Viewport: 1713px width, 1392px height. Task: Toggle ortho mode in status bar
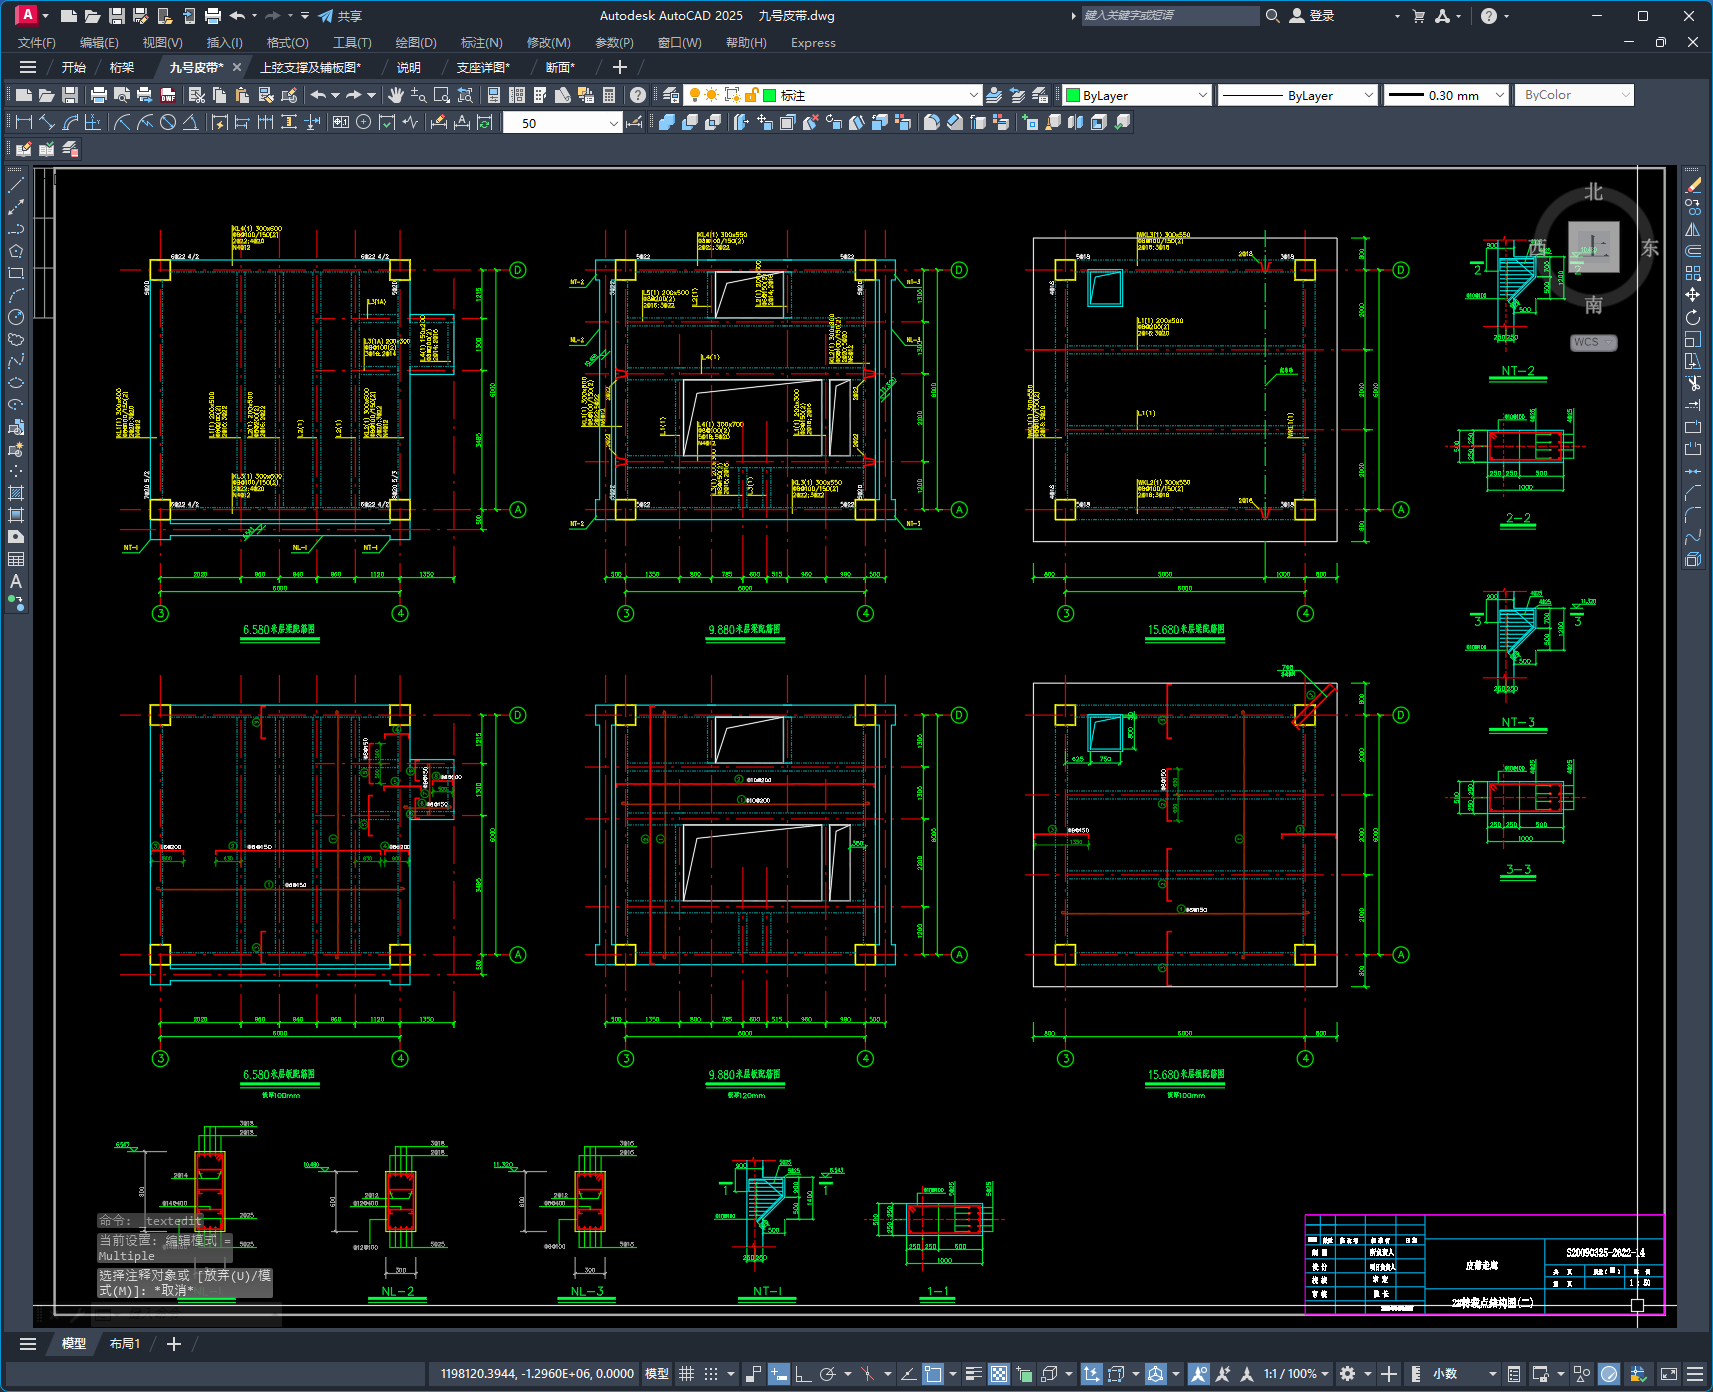click(803, 1374)
